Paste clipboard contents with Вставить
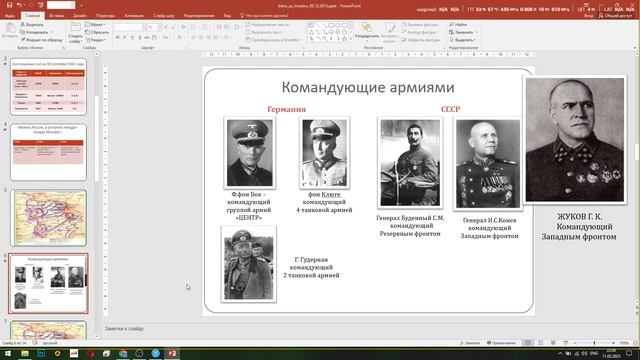 click(x=10, y=31)
